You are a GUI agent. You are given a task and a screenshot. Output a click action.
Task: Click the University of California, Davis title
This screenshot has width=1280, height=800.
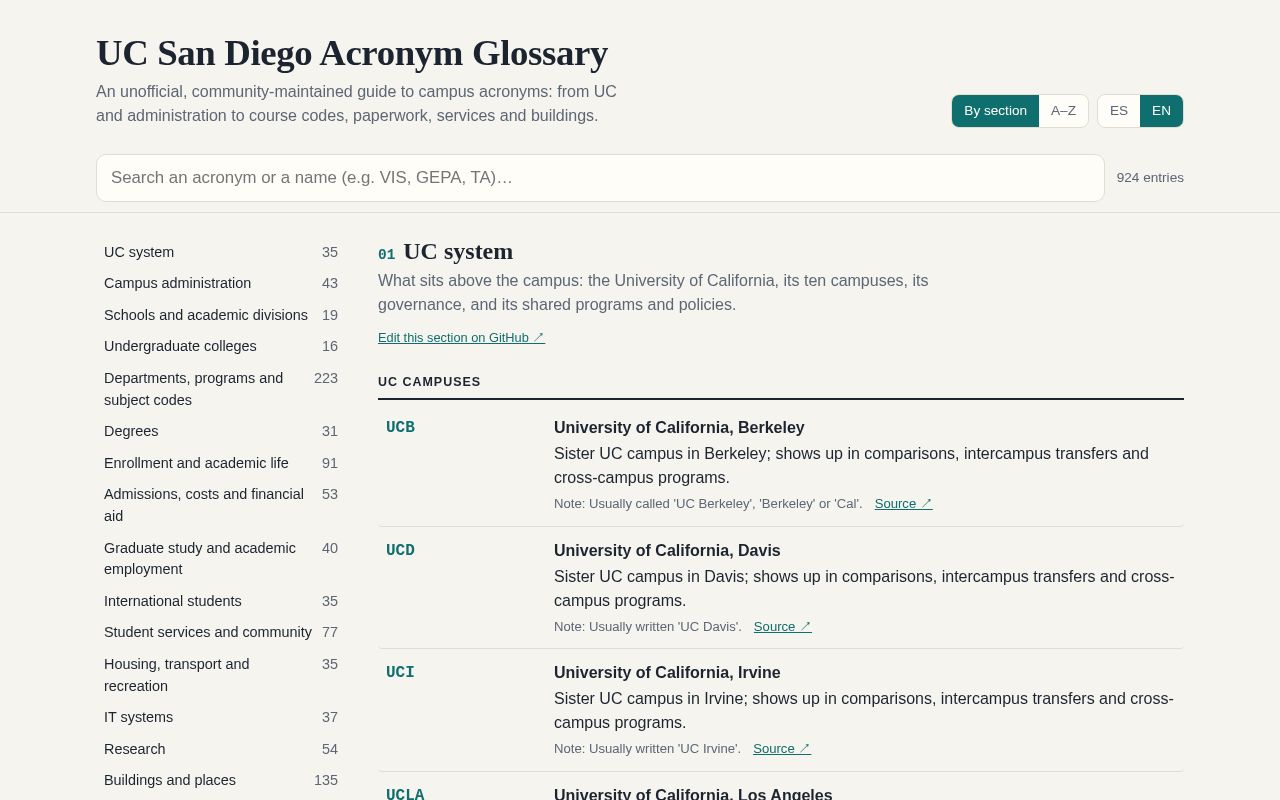tap(667, 551)
